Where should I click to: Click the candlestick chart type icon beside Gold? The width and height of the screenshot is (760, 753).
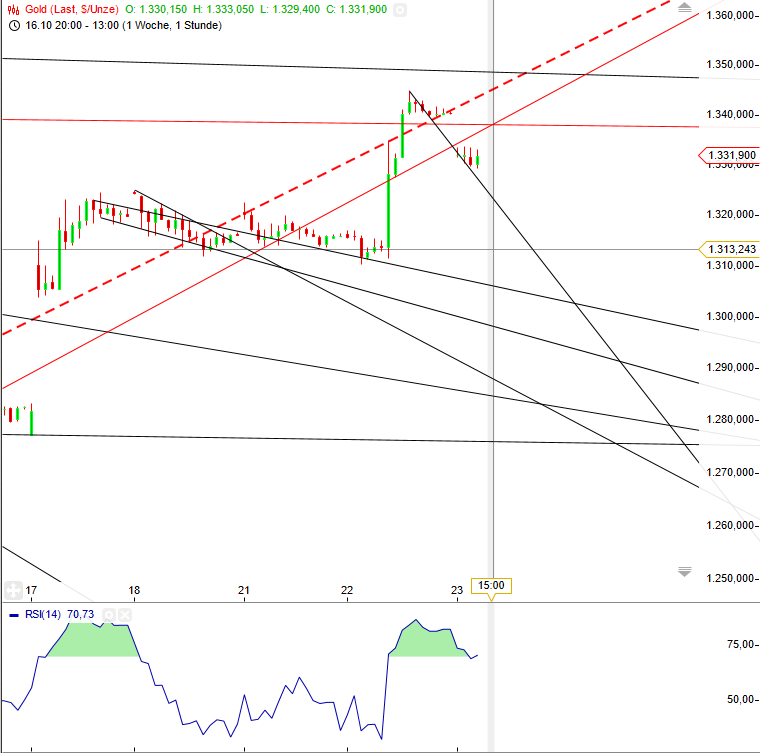tap(14, 9)
